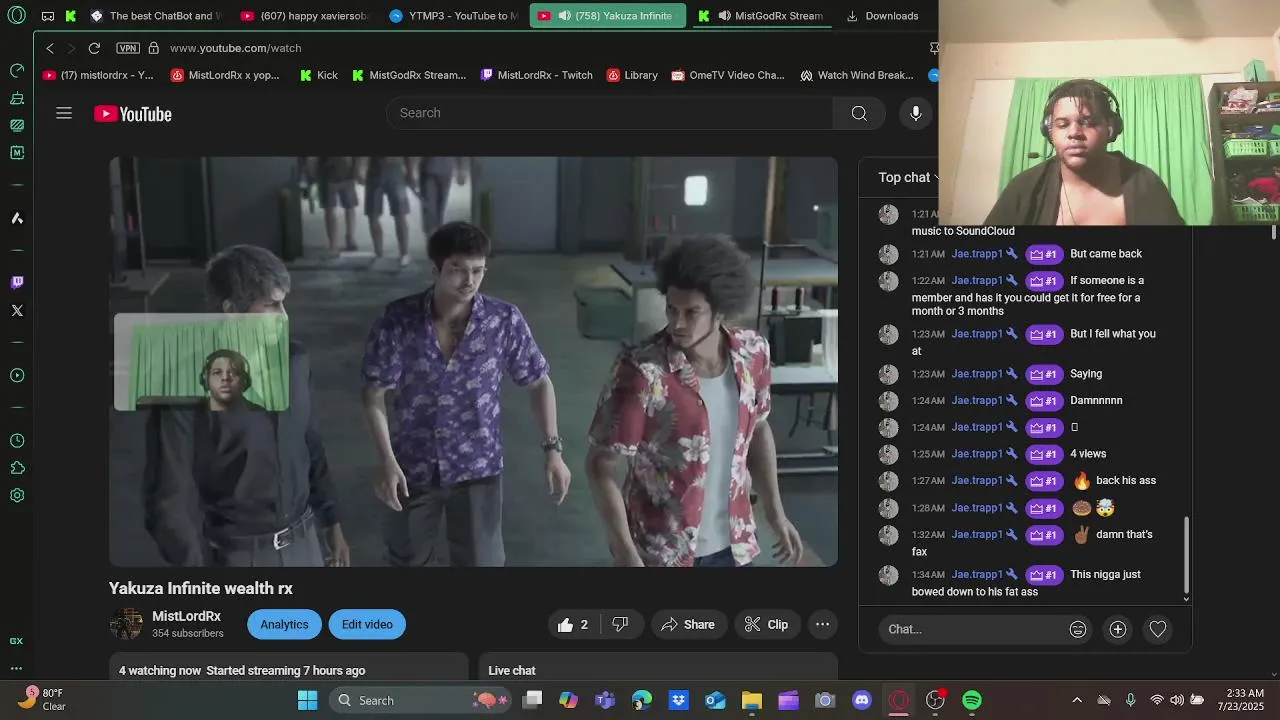Click the Analytics button
This screenshot has width=1280, height=720.
[284, 624]
